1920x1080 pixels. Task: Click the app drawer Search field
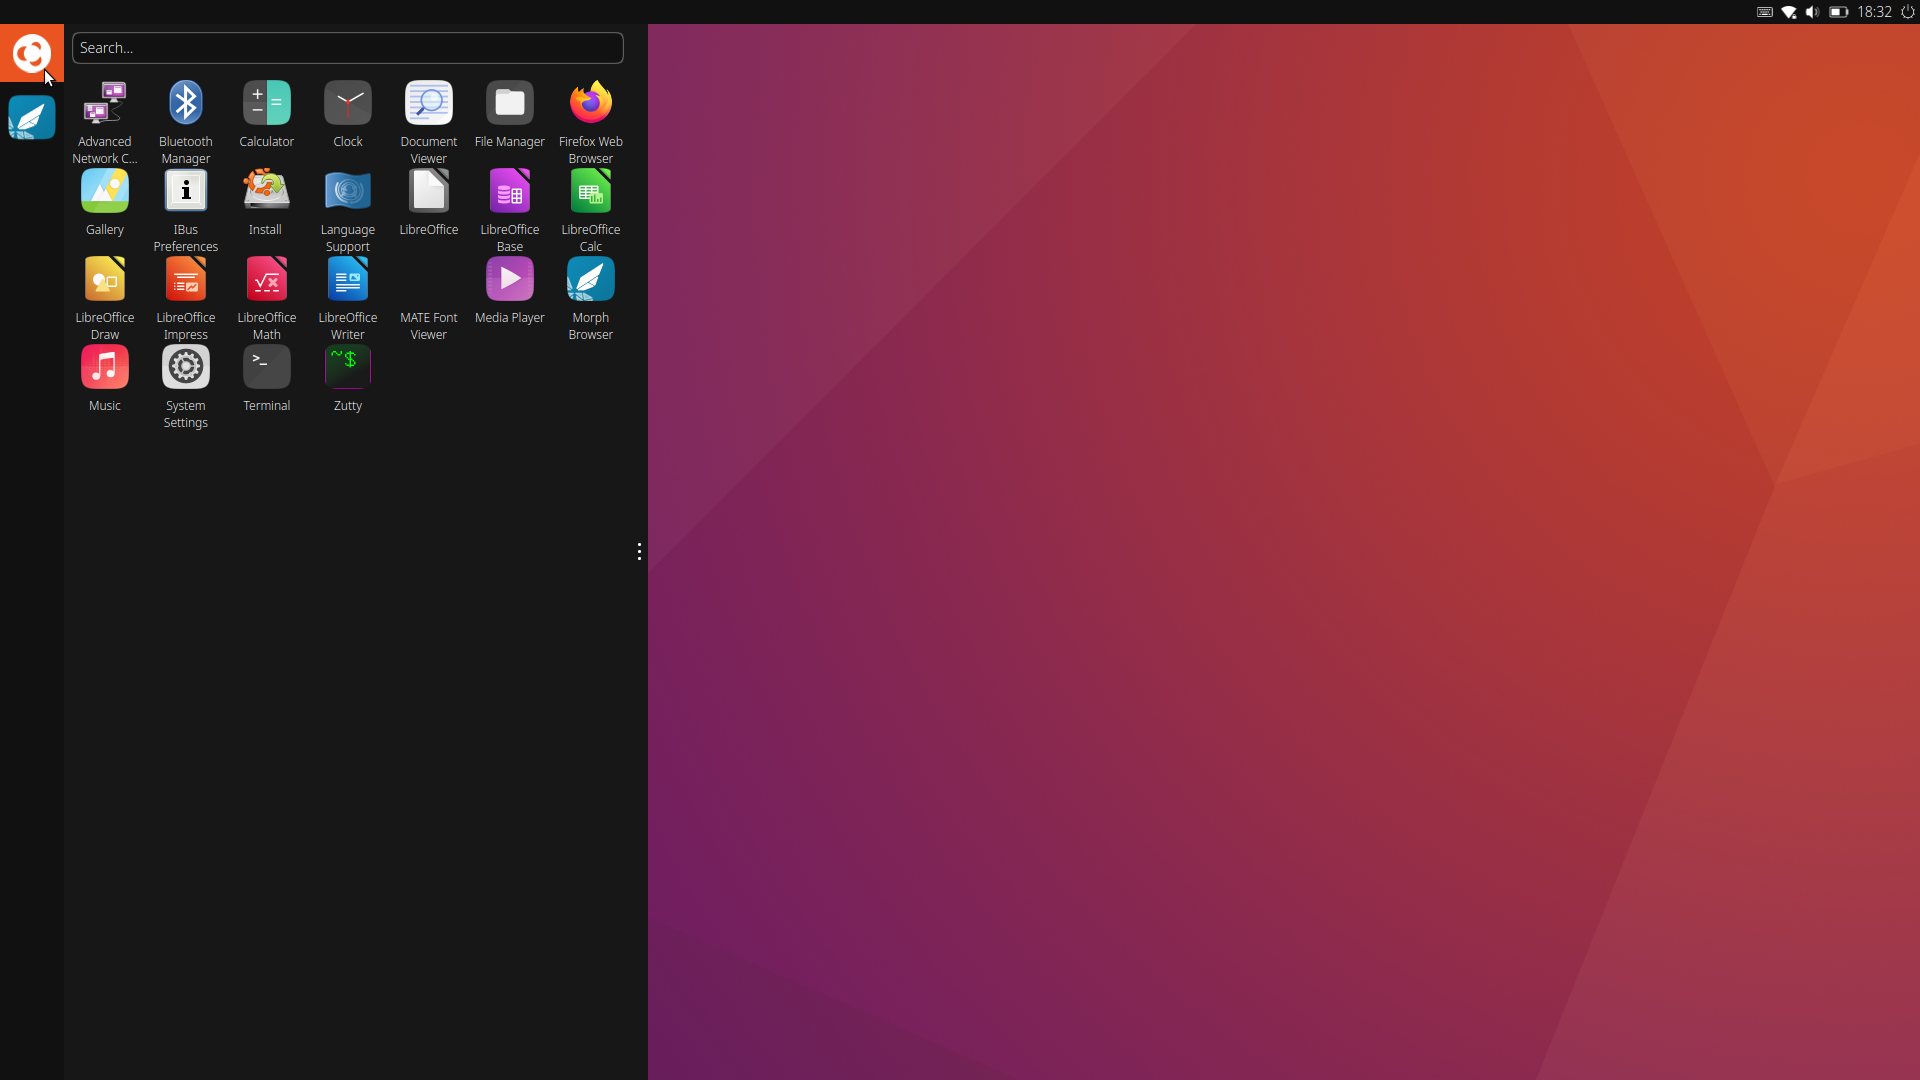(x=348, y=48)
